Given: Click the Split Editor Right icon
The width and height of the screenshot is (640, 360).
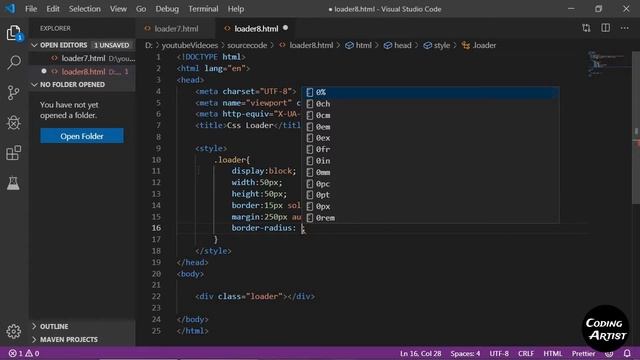Looking at the screenshot, I should pos(606,28).
